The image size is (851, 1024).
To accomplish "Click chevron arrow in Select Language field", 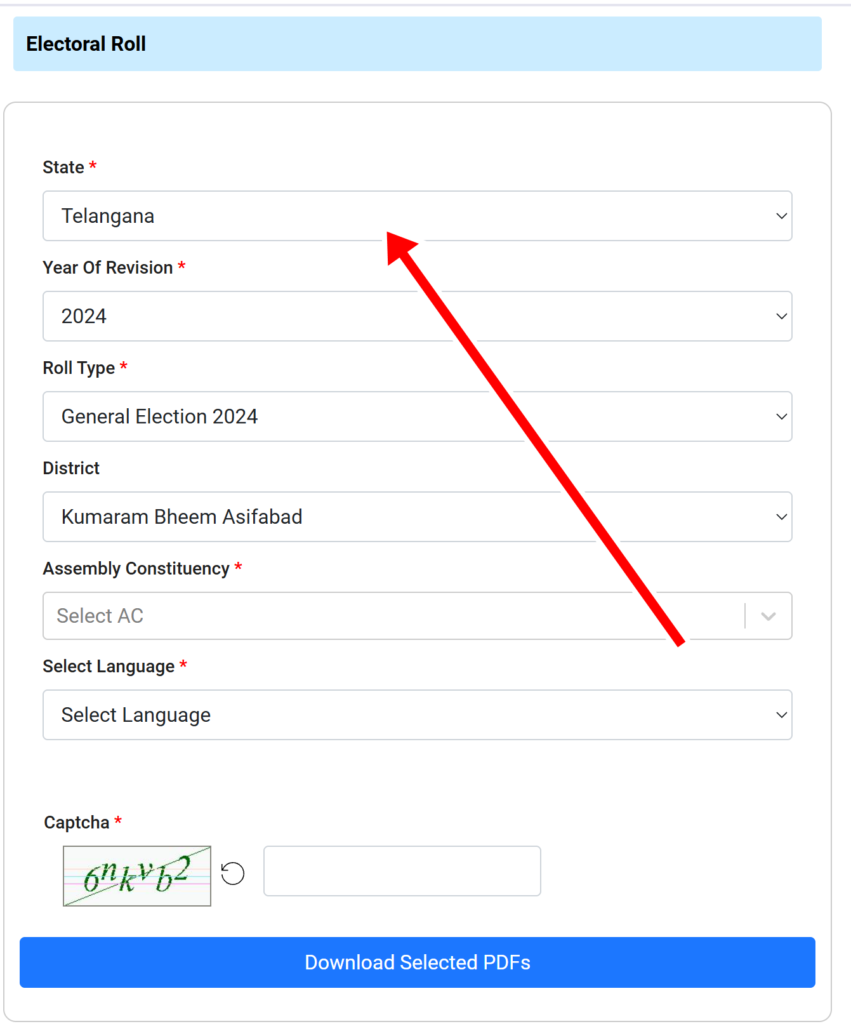I will click(781, 715).
